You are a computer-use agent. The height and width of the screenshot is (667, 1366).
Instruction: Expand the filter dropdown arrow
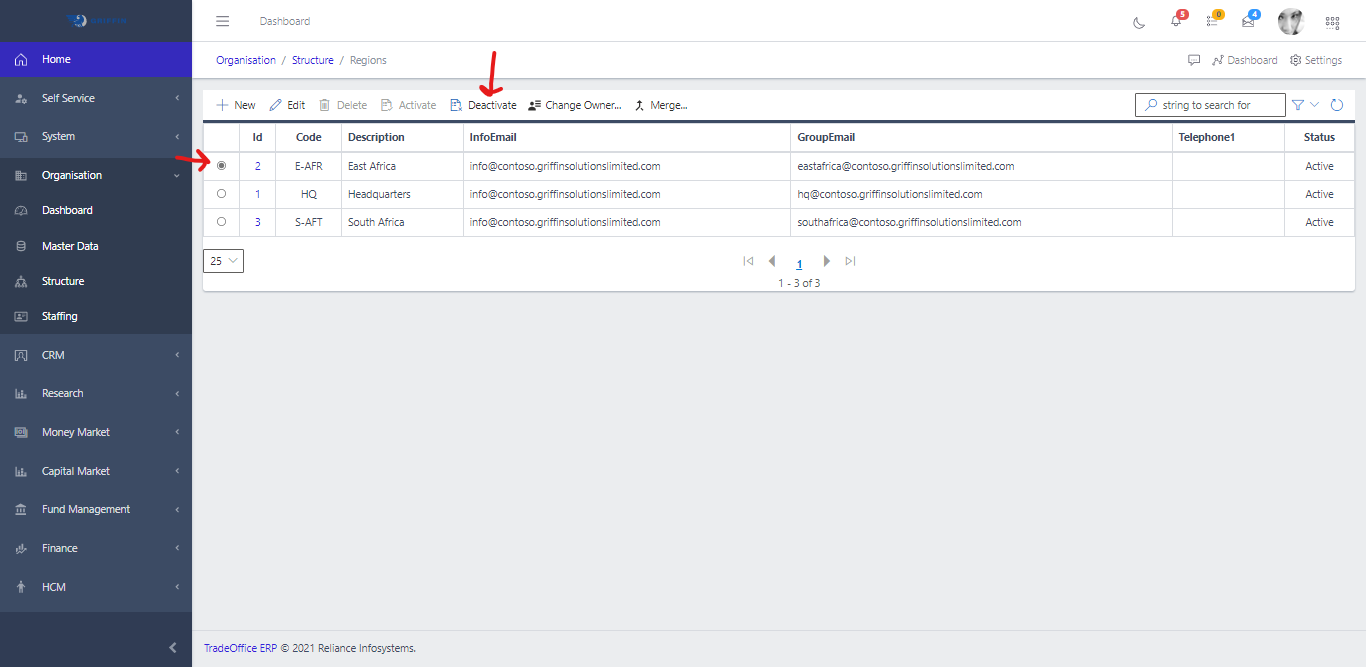point(1314,105)
